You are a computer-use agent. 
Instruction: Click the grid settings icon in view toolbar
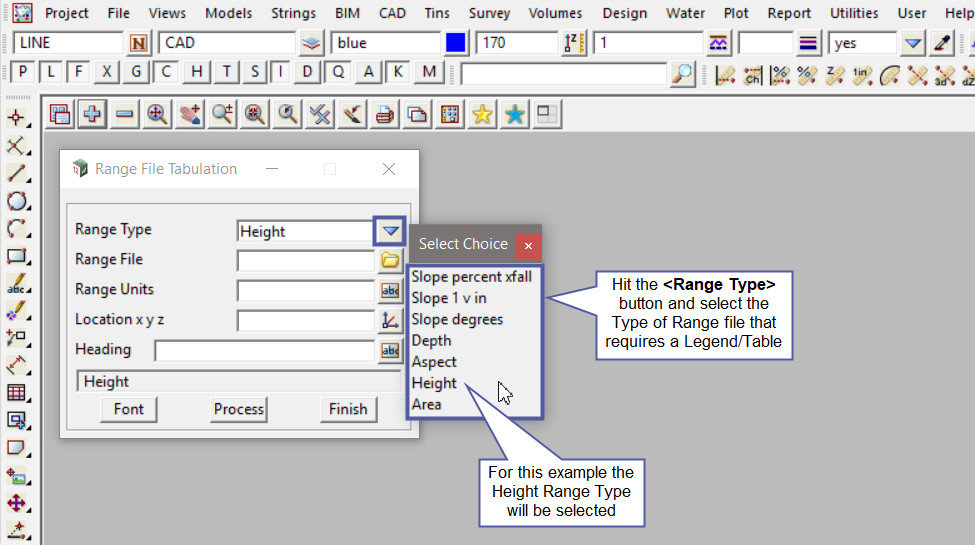[450, 114]
